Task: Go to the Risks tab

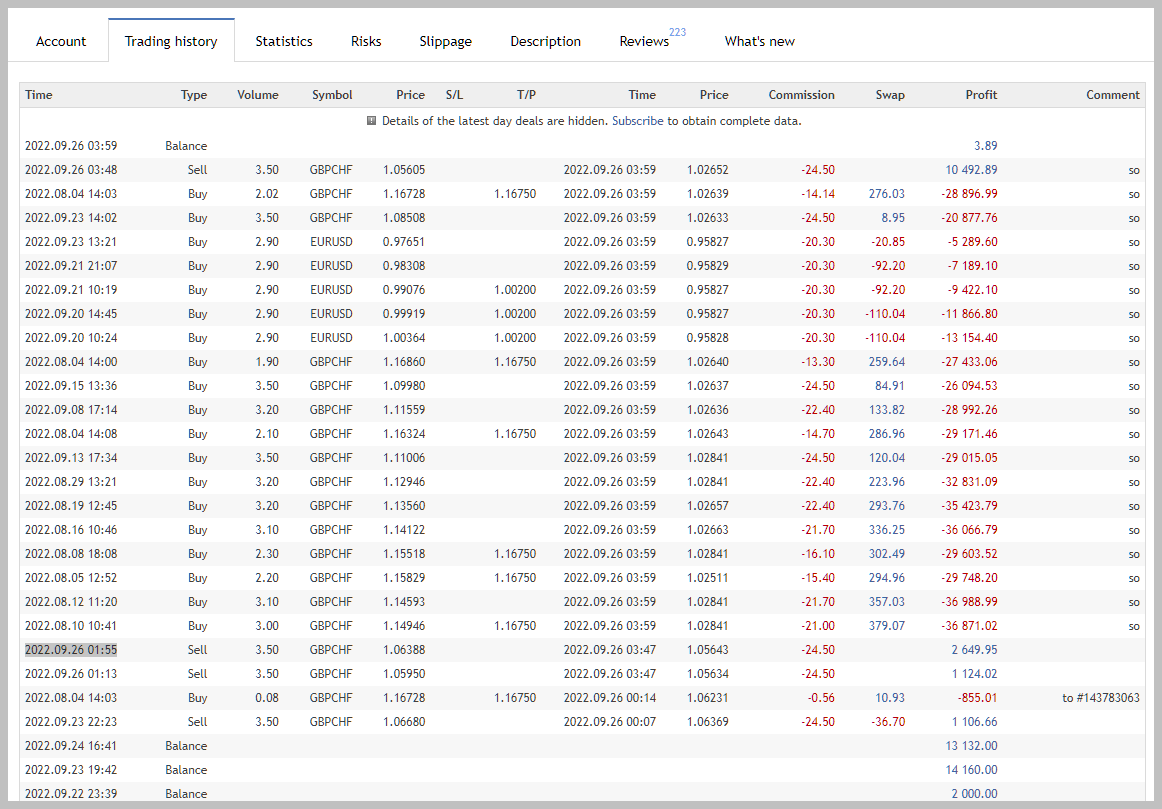Action: (366, 41)
